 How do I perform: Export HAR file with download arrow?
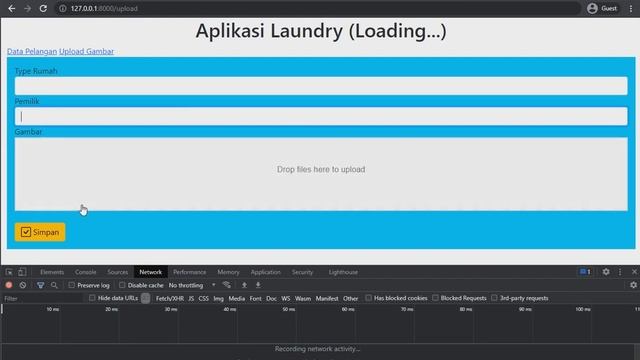[x=258, y=285]
